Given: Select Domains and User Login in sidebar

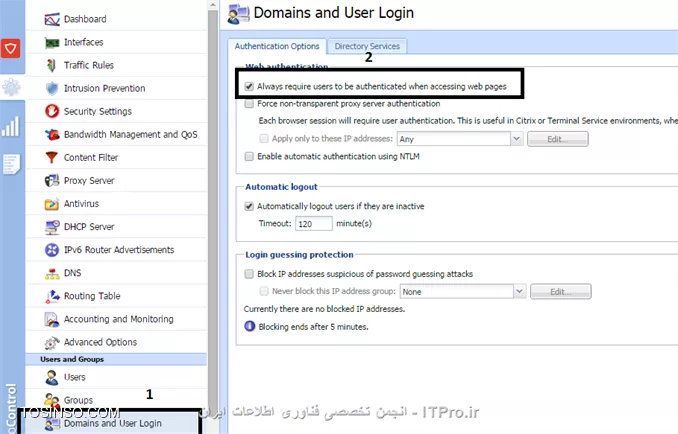Looking at the screenshot, I should 113,423.
